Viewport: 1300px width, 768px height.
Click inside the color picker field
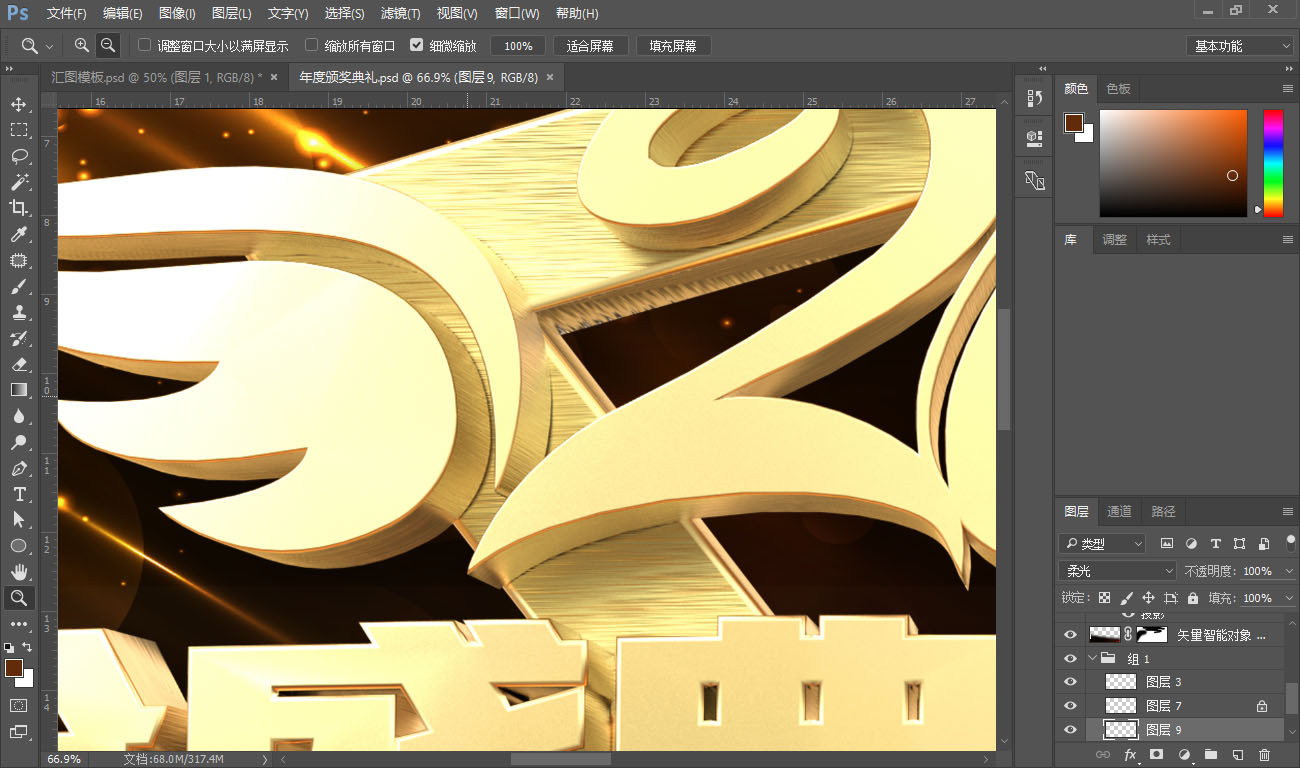tap(1173, 163)
